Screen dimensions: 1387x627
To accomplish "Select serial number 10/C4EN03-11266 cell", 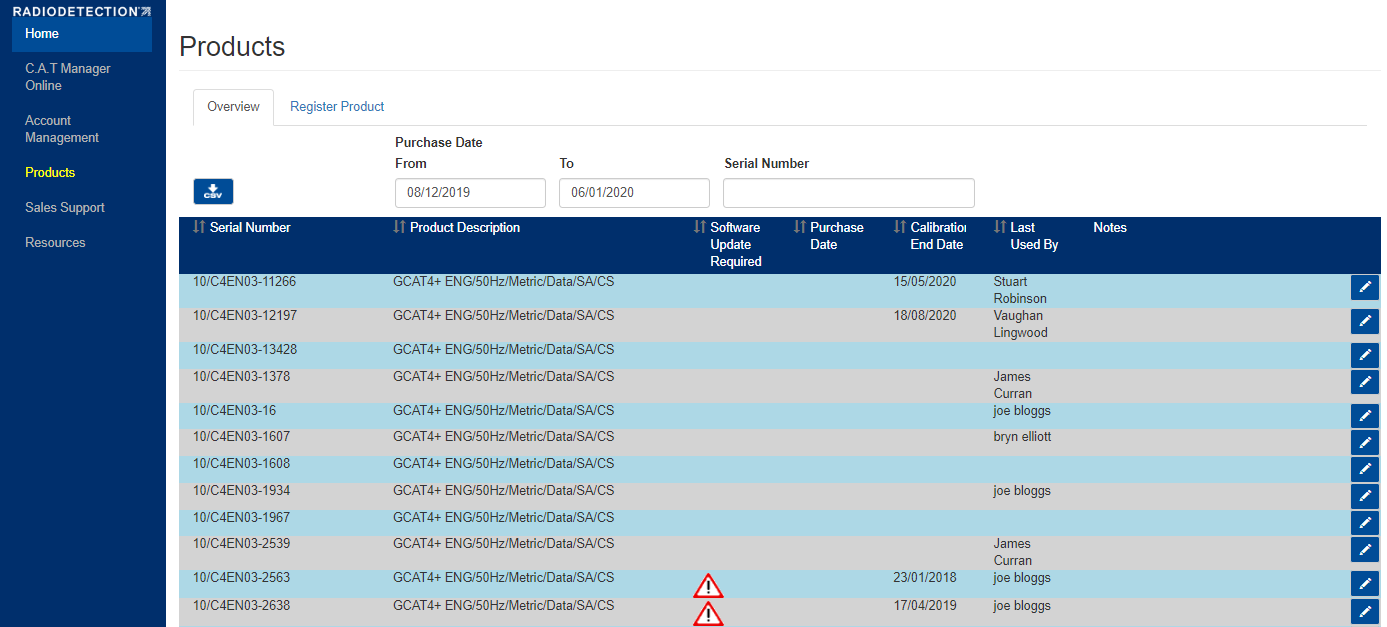I will [x=244, y=282].
